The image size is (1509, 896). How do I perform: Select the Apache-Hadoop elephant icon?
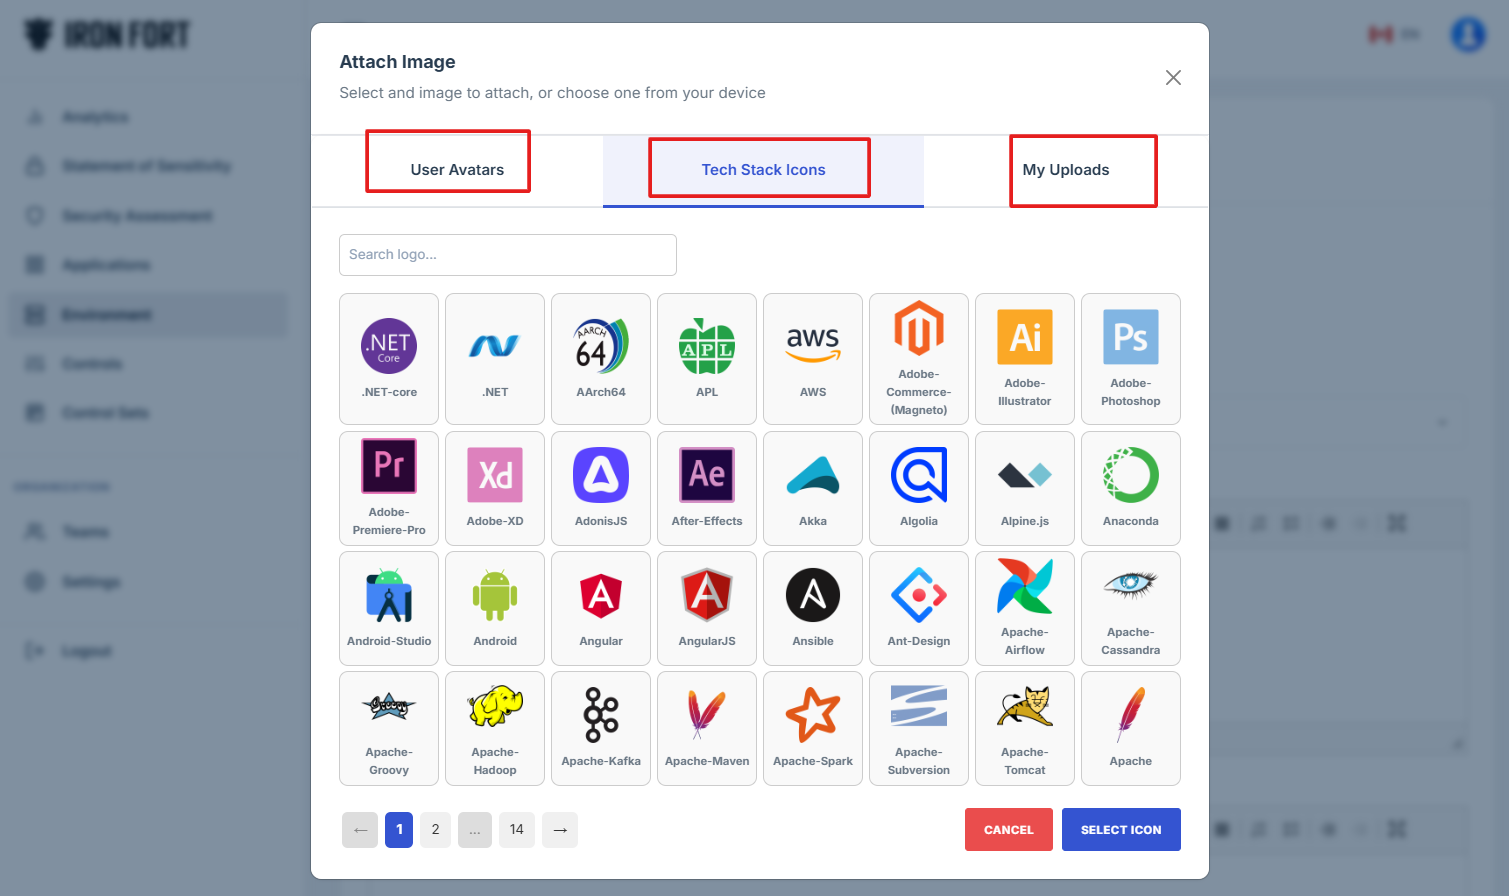coord(495,728)
